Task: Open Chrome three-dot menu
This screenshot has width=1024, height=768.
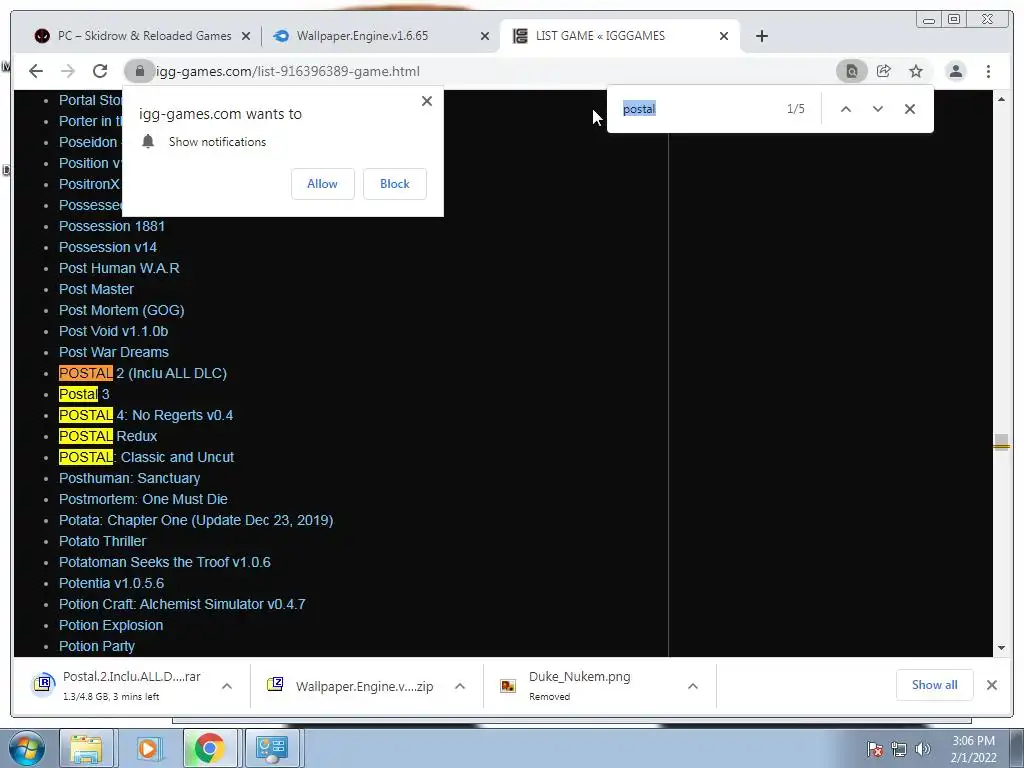Action: tap(988, 71)
